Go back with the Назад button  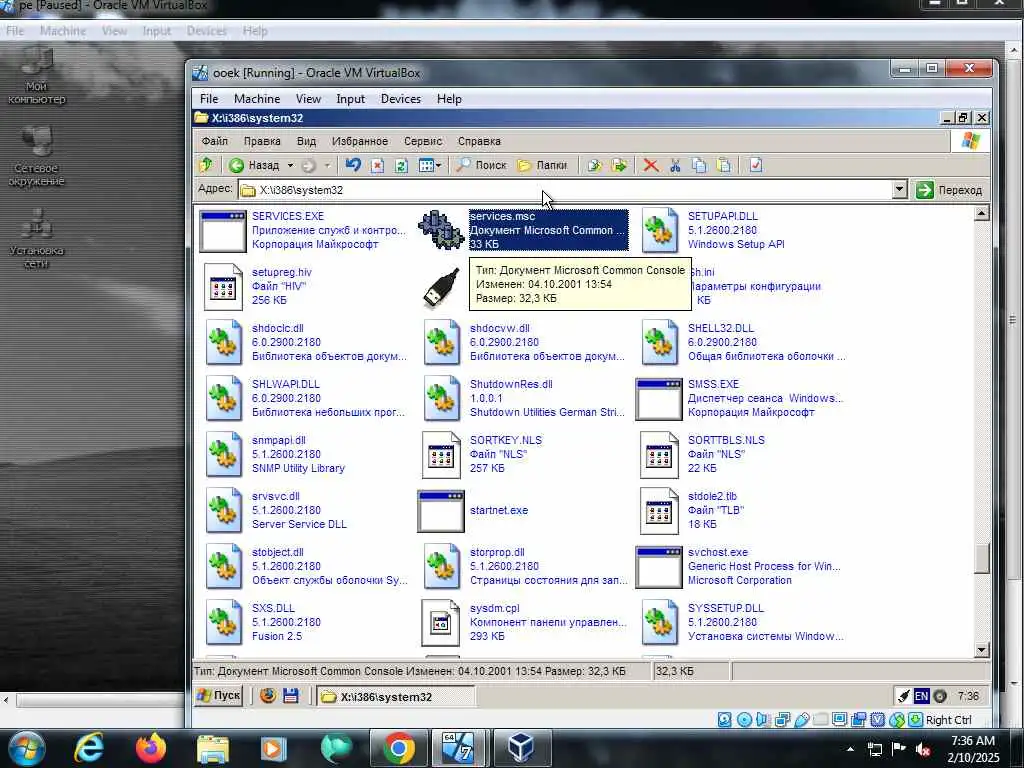coord(255,165)
